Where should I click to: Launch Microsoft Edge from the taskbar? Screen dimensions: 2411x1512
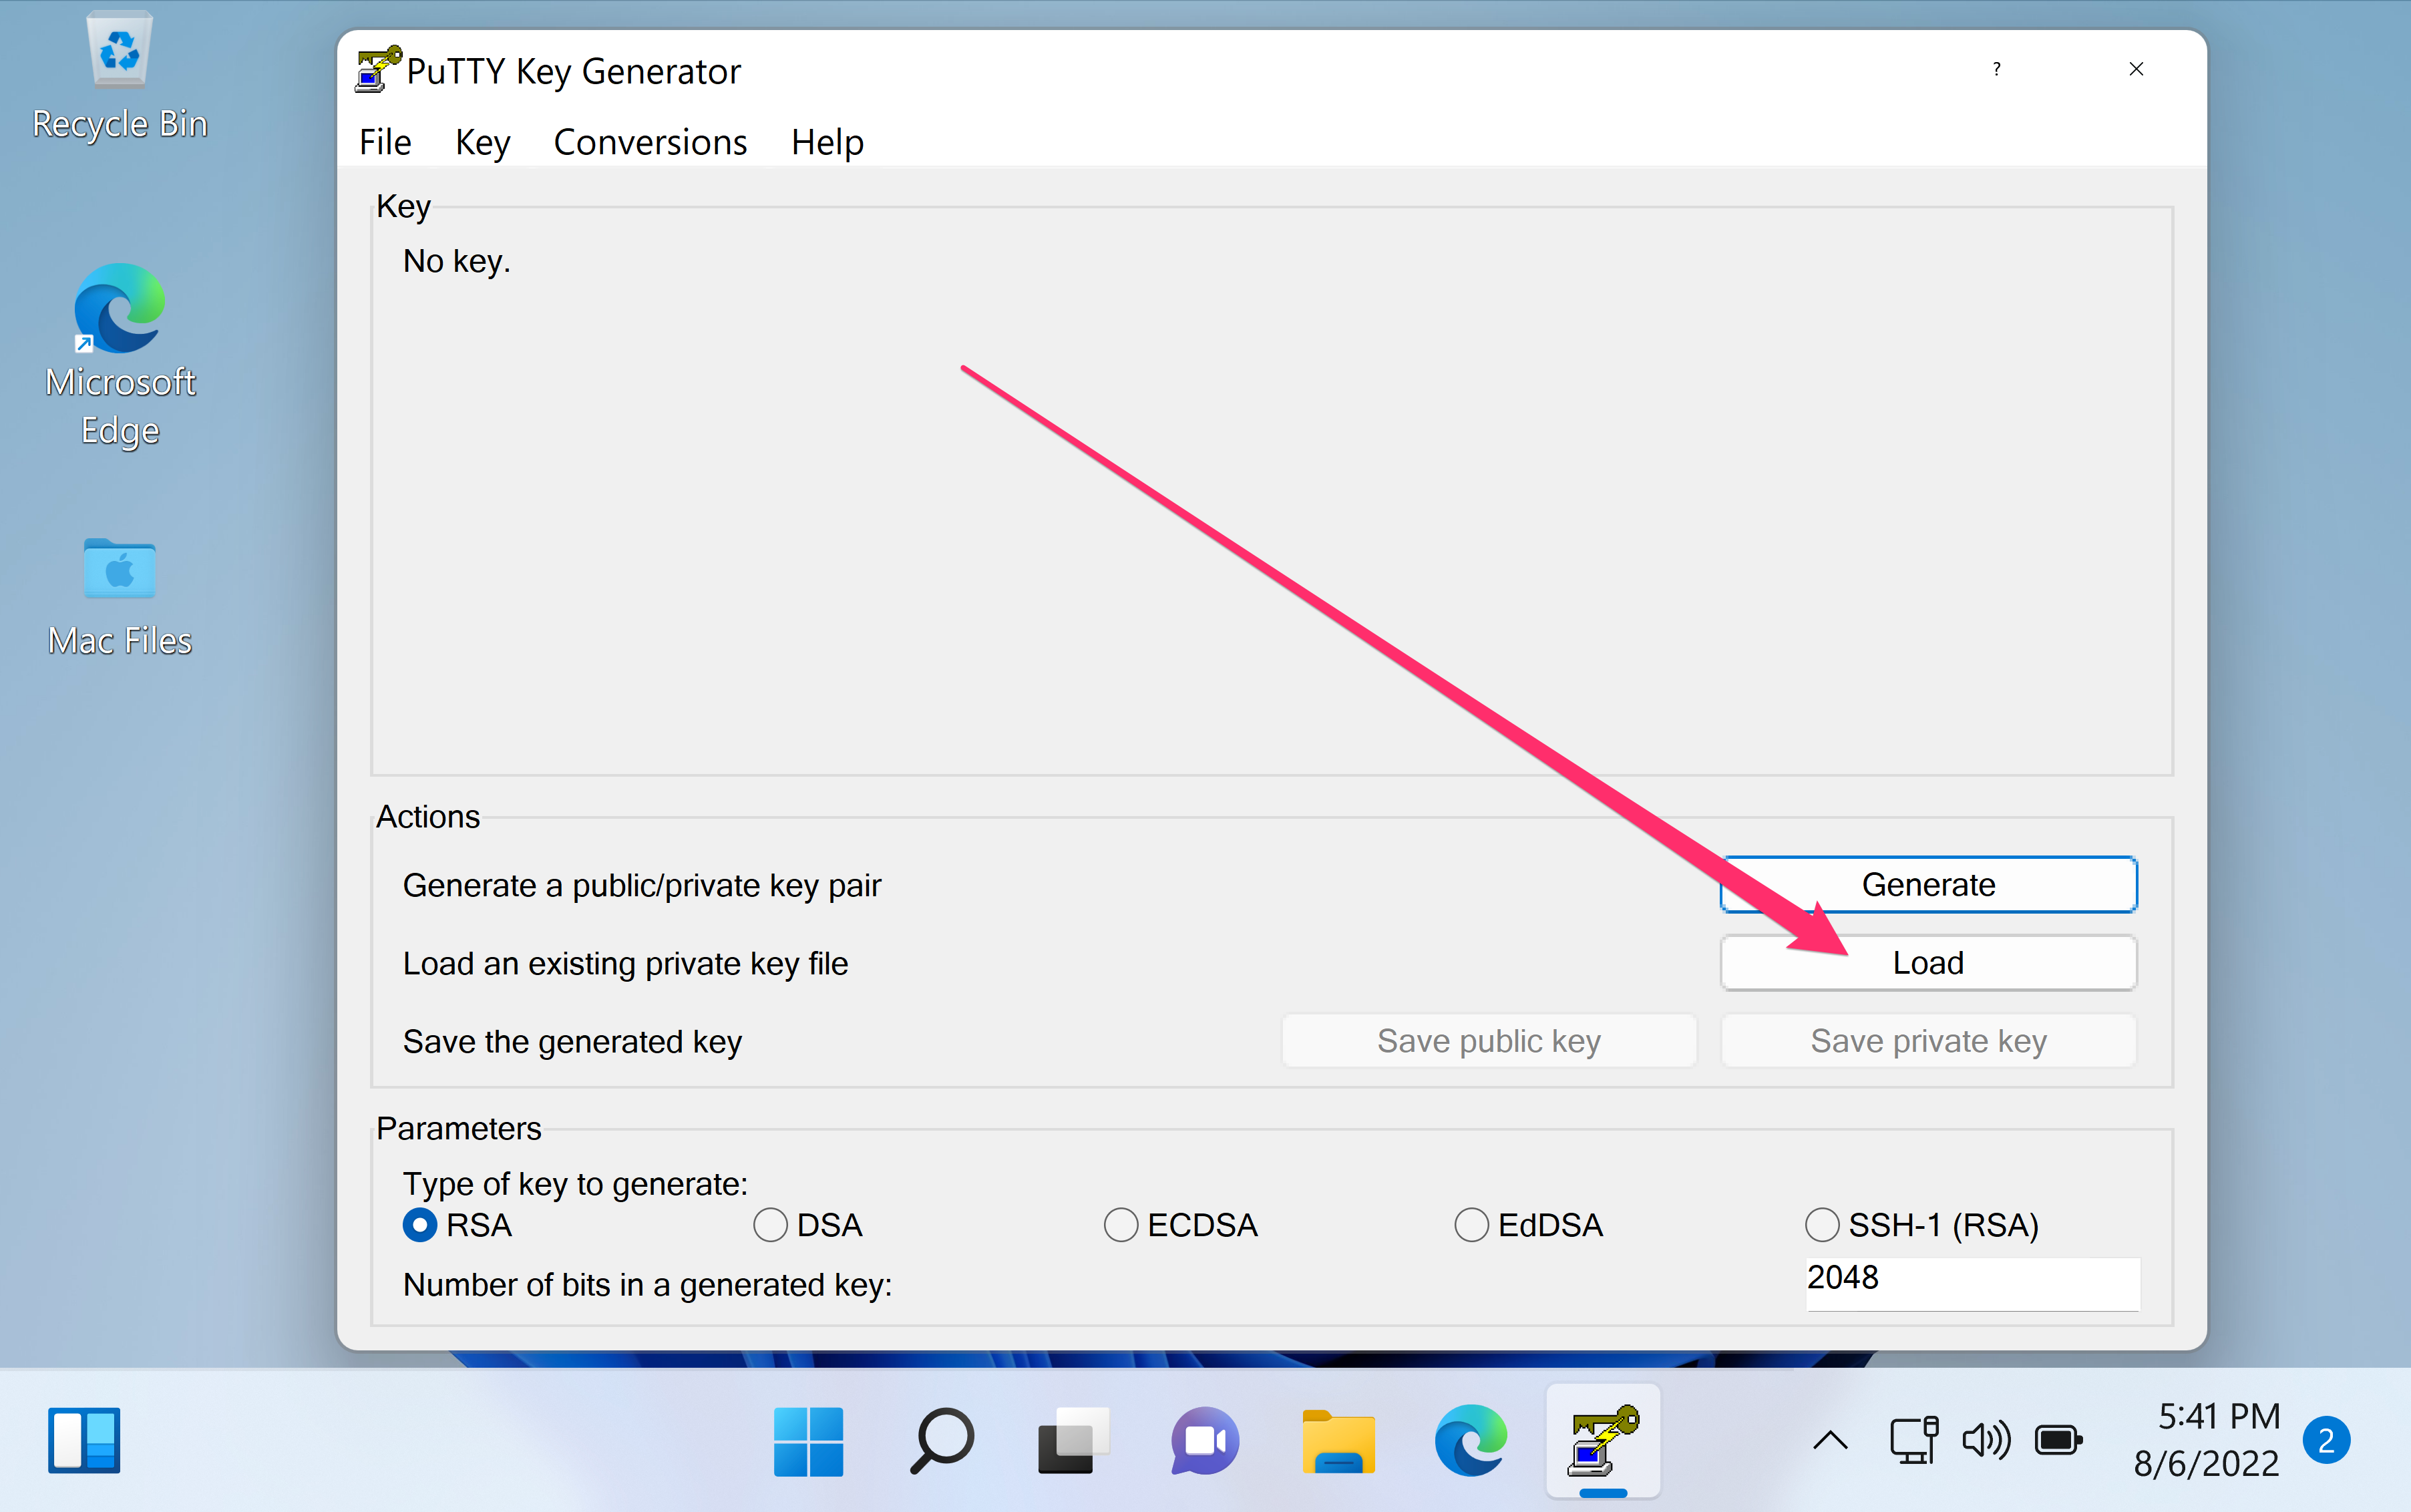pos(1470,1441)
